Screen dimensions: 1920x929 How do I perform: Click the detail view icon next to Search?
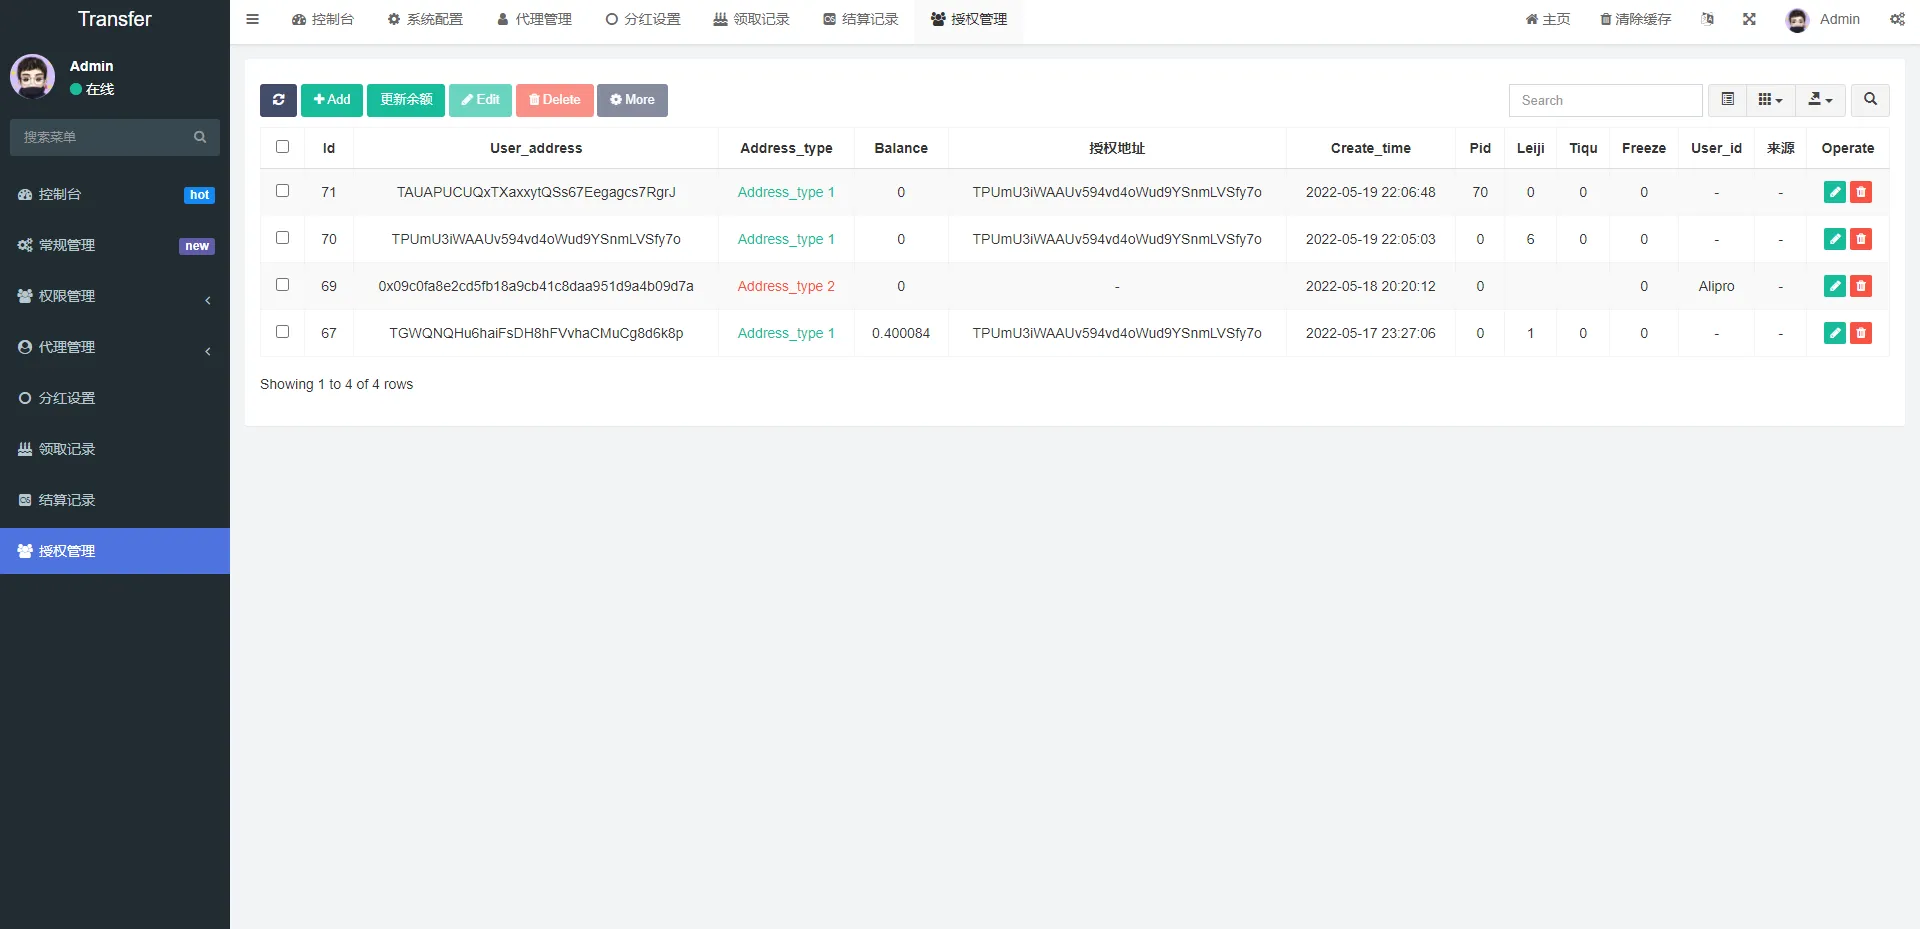point(1726,100)
